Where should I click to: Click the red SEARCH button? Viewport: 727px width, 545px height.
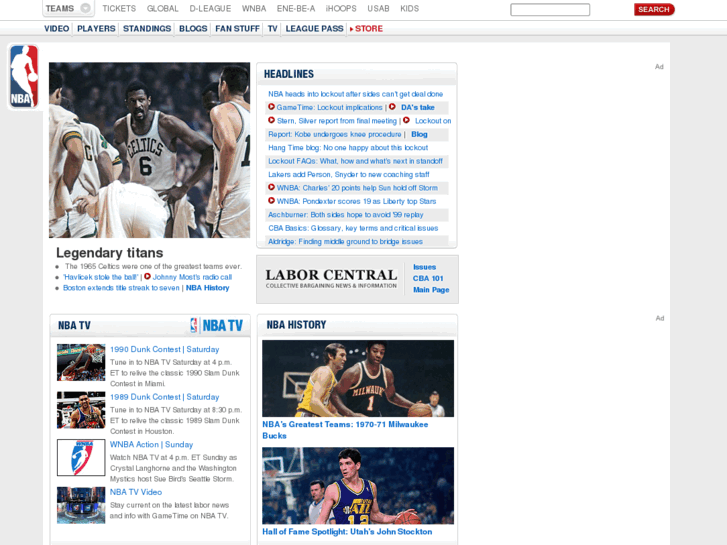point(654,9)
